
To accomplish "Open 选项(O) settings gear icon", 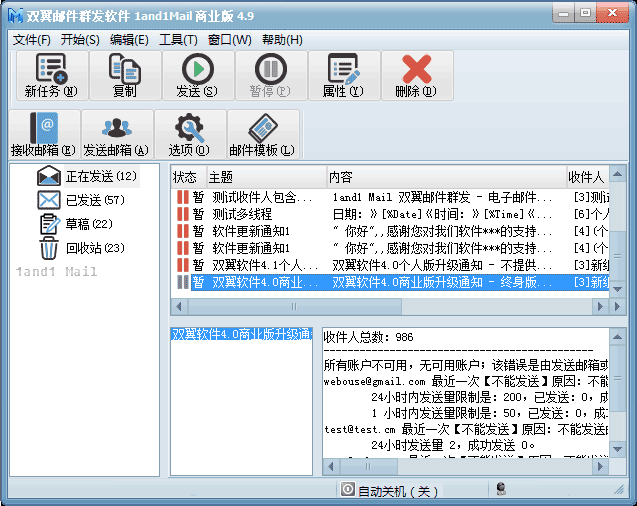I will pyautogui.click(x=190, y=134).
